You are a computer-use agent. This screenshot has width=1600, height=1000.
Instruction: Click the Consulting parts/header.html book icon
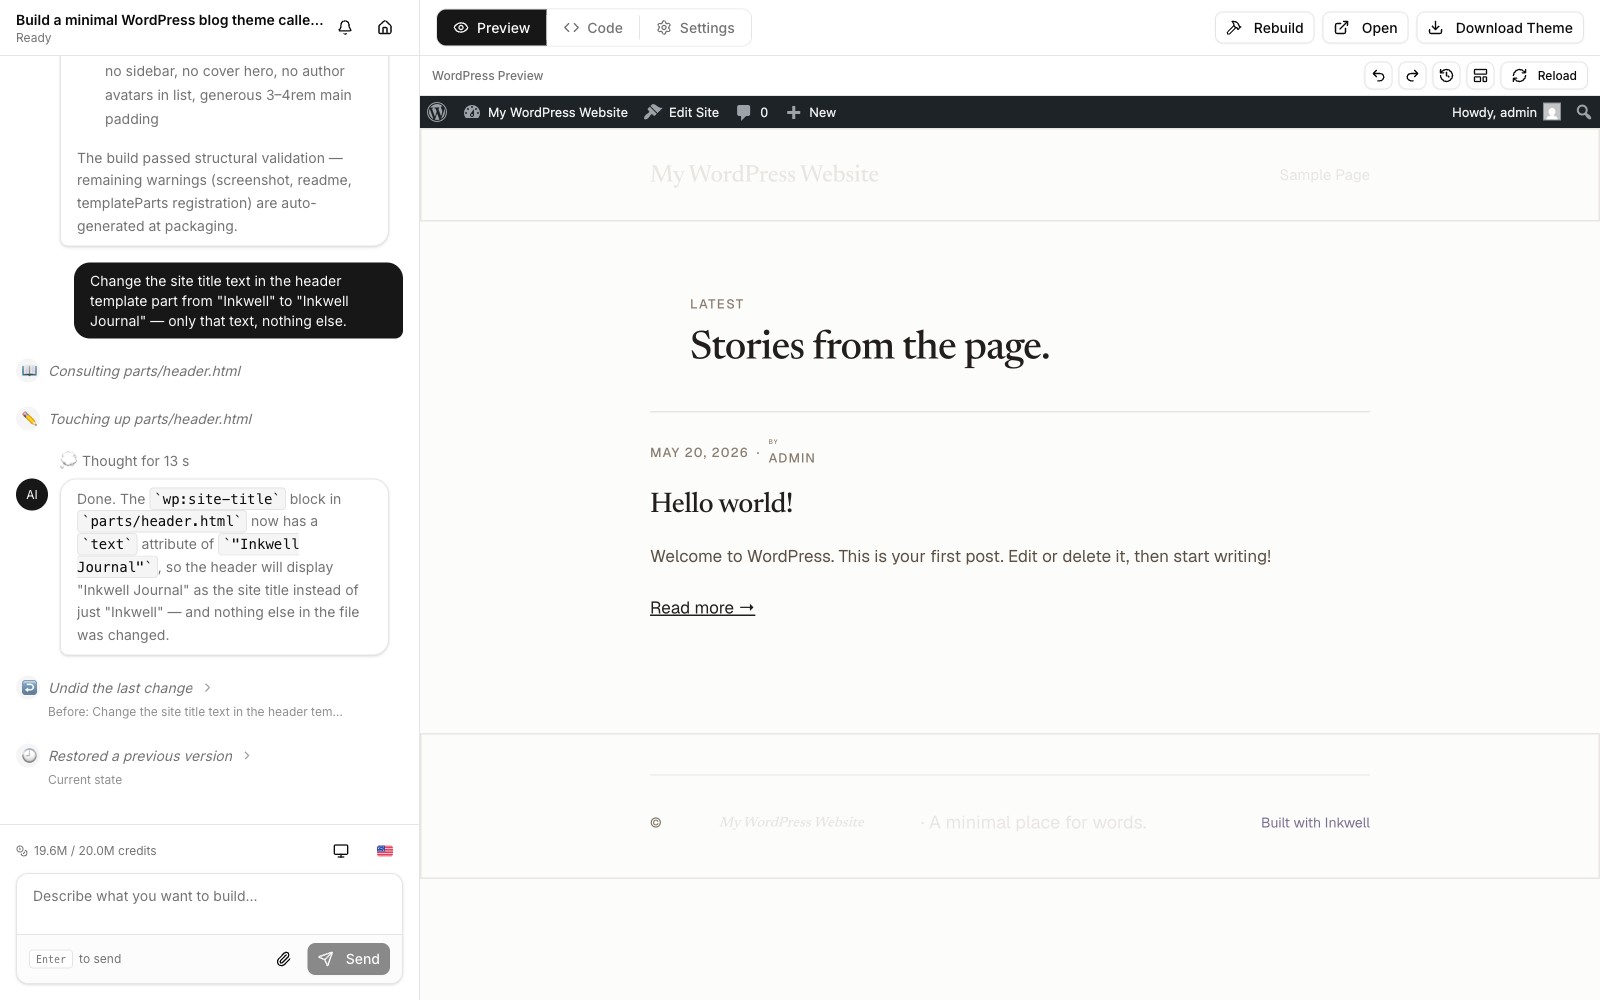(29, 371)
